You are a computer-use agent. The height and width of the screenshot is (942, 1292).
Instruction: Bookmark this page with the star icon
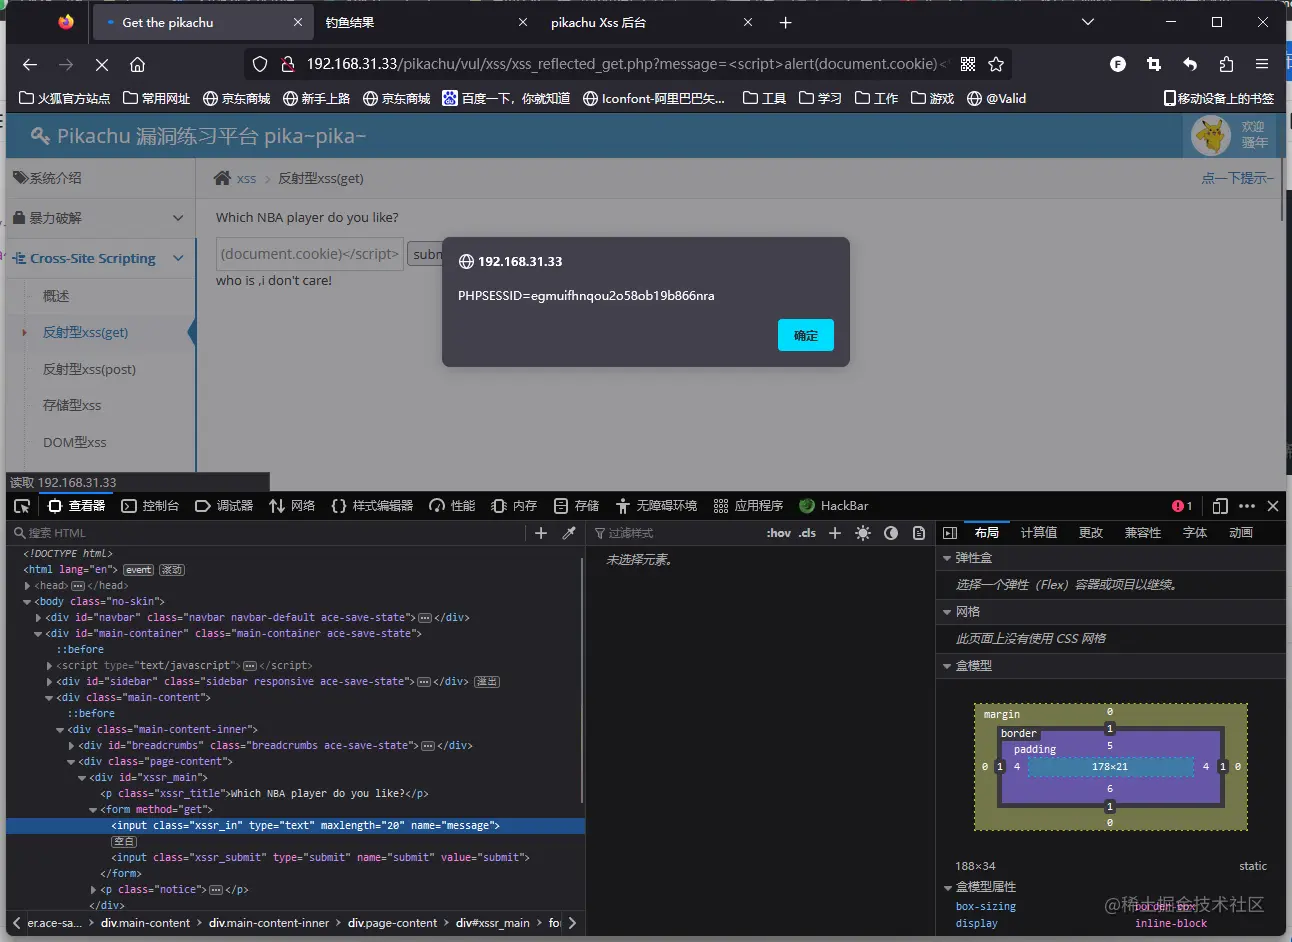click(x=996, y=64)
